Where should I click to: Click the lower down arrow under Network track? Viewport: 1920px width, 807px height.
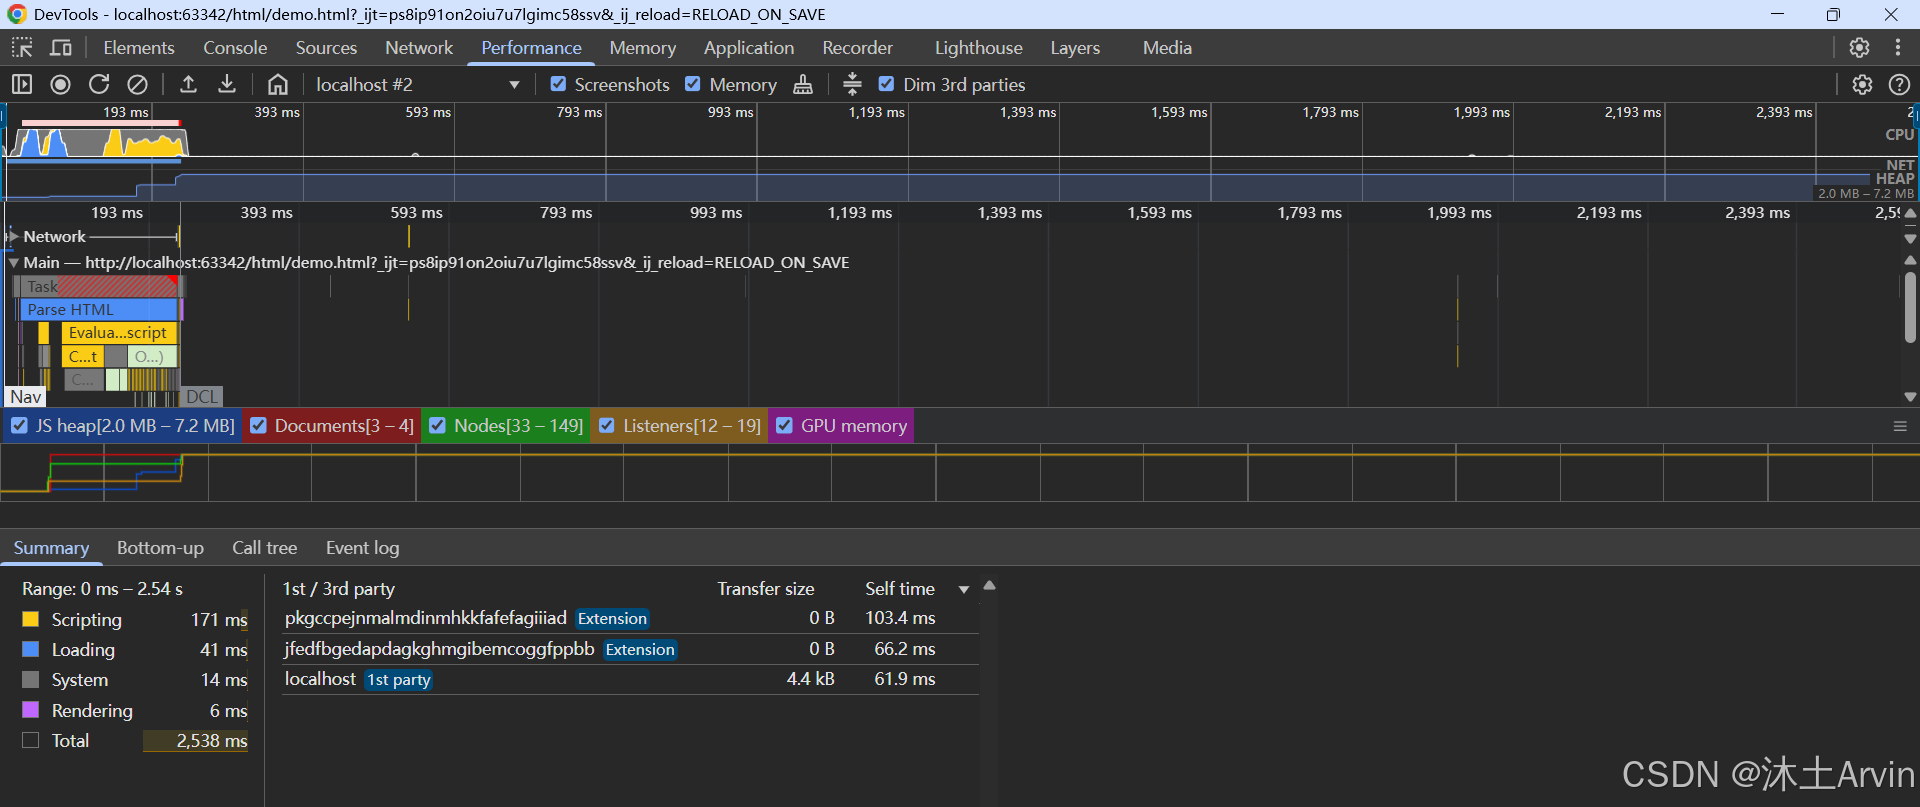coord(1910,239)
